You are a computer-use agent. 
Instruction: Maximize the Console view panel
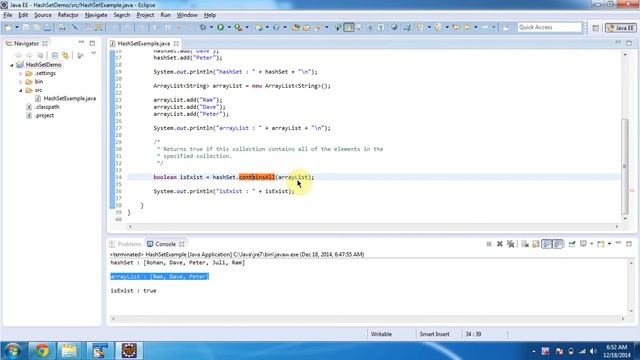(x=629, y=244)
